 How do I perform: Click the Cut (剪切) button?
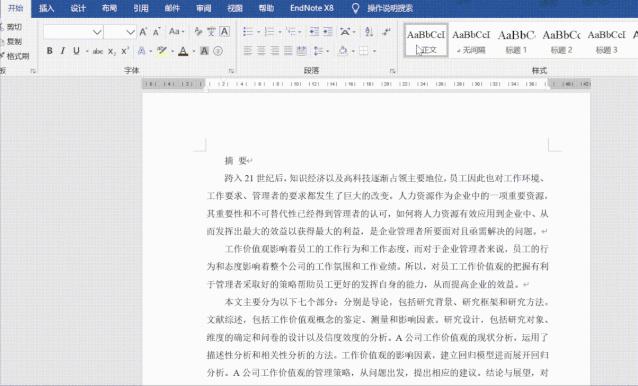coord(11,27)
